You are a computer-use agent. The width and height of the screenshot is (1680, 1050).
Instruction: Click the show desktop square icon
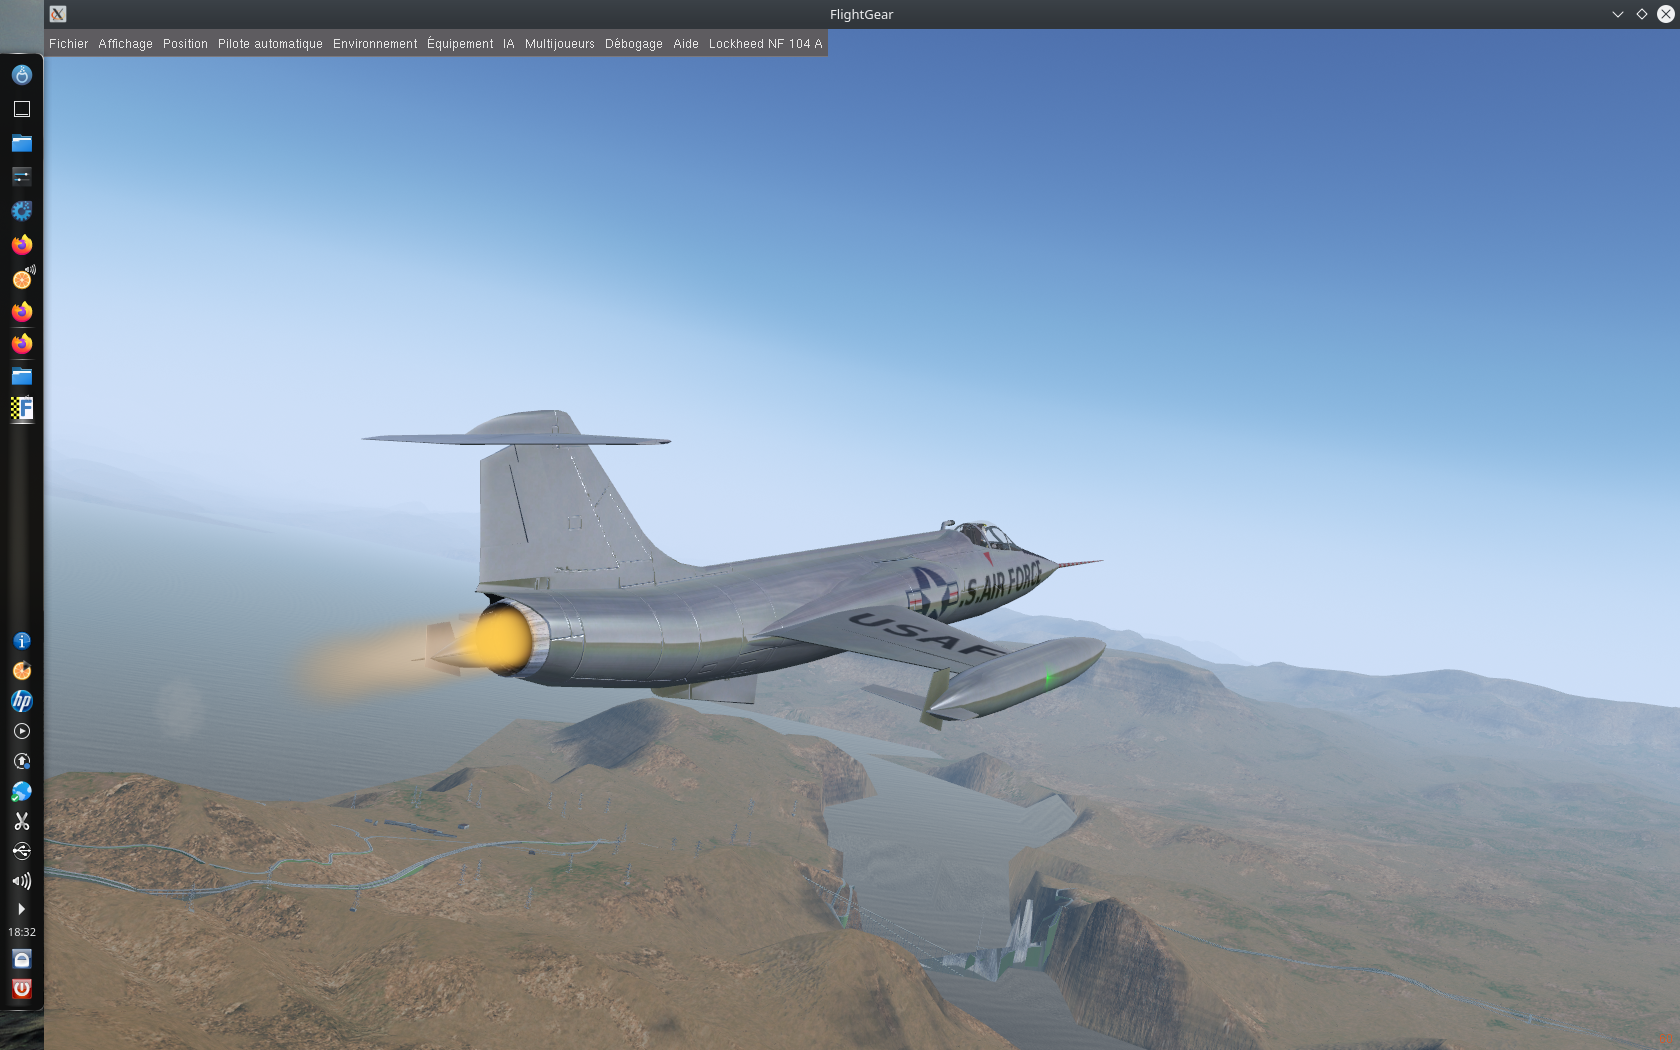pos(22,109)
